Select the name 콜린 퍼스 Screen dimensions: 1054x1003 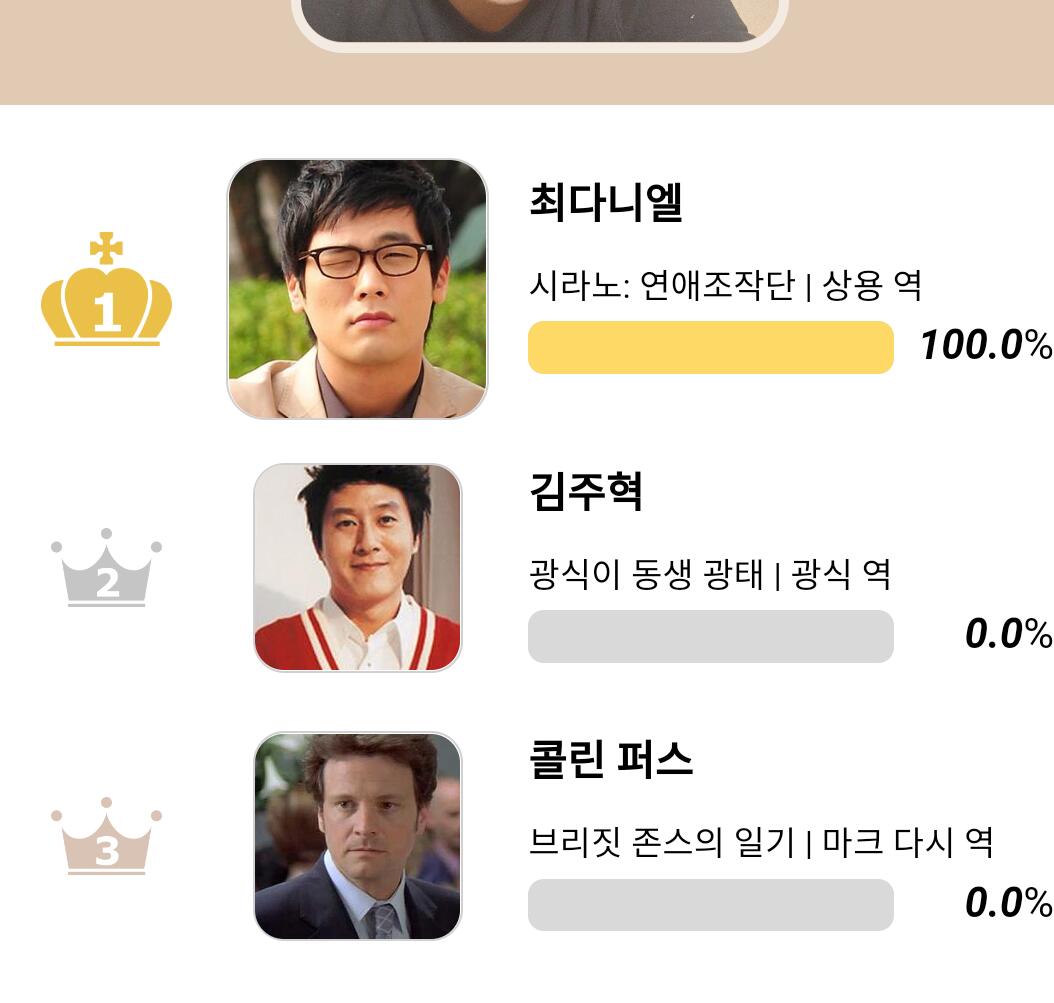610,761
